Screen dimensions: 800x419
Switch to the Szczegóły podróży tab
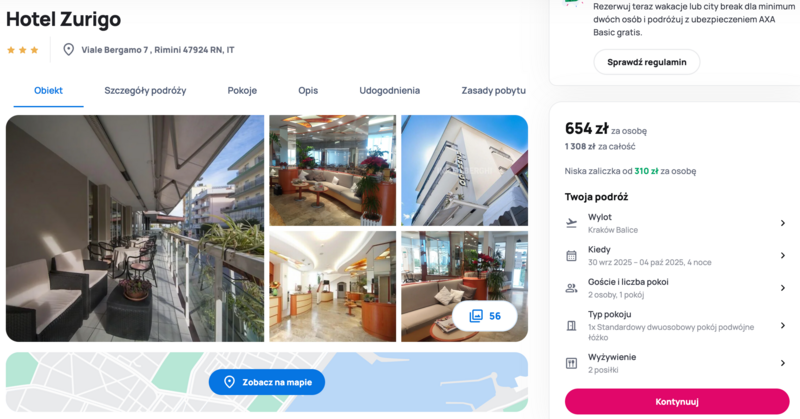coord(145,90)
